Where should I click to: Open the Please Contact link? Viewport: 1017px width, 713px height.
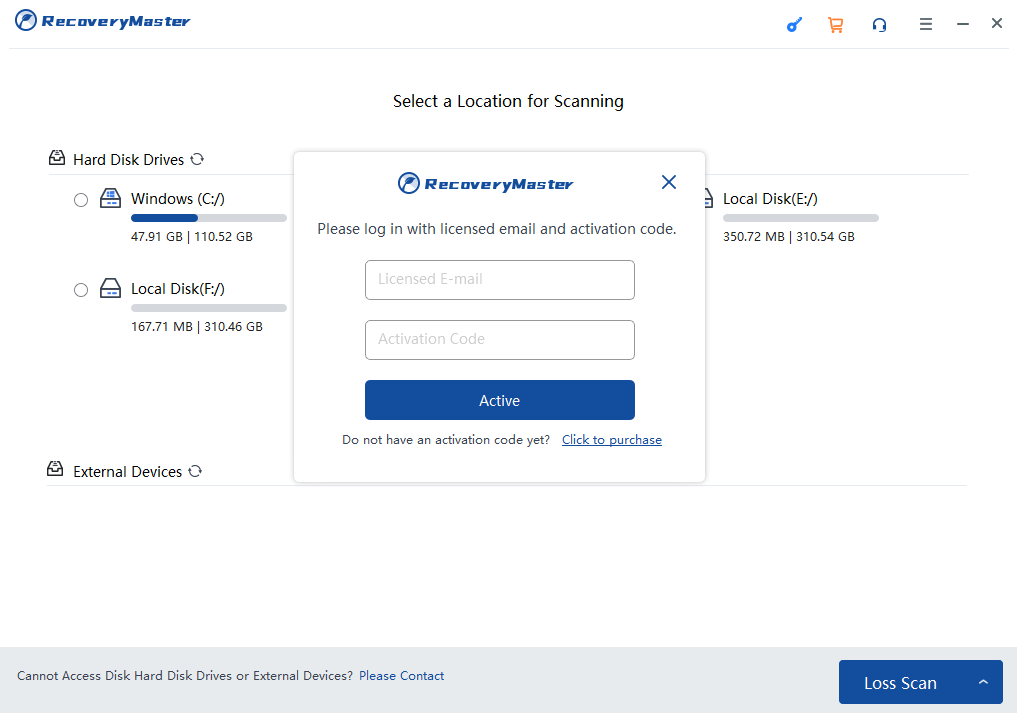(x=401, y=676)
